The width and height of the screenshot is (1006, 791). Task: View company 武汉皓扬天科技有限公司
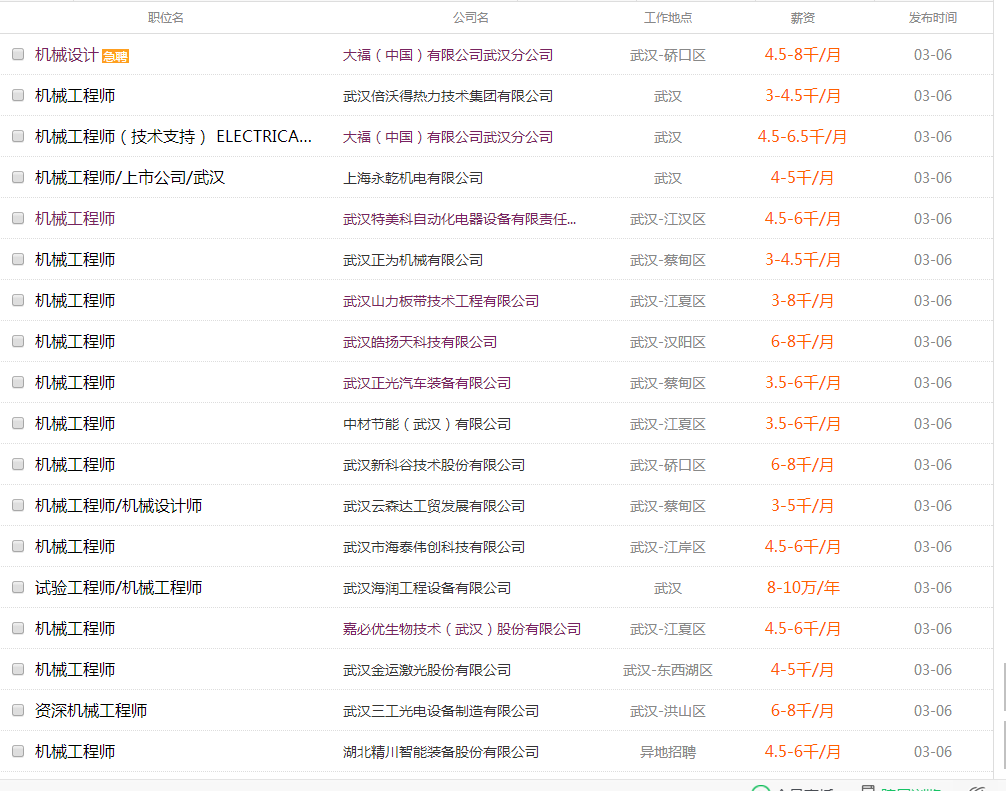point(420,343)
